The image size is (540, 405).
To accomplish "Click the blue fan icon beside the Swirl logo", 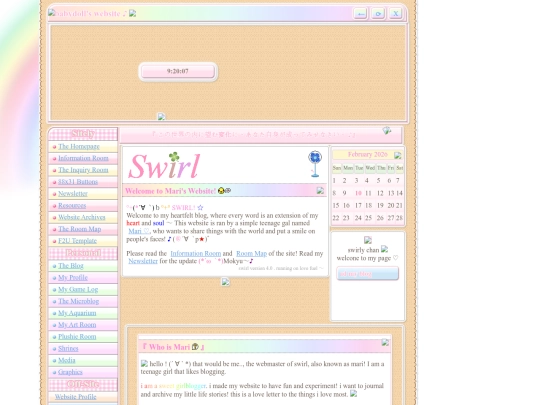I will (x=315, y=164).
